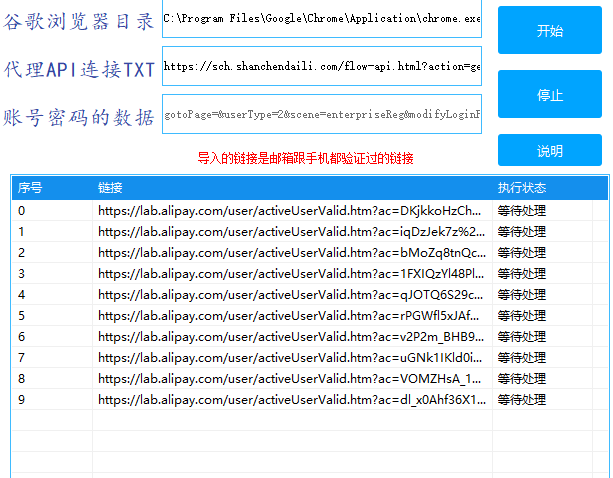Select row 1 link with iqDzJek7z
613x478 pixels.
(x=290, y=232)
